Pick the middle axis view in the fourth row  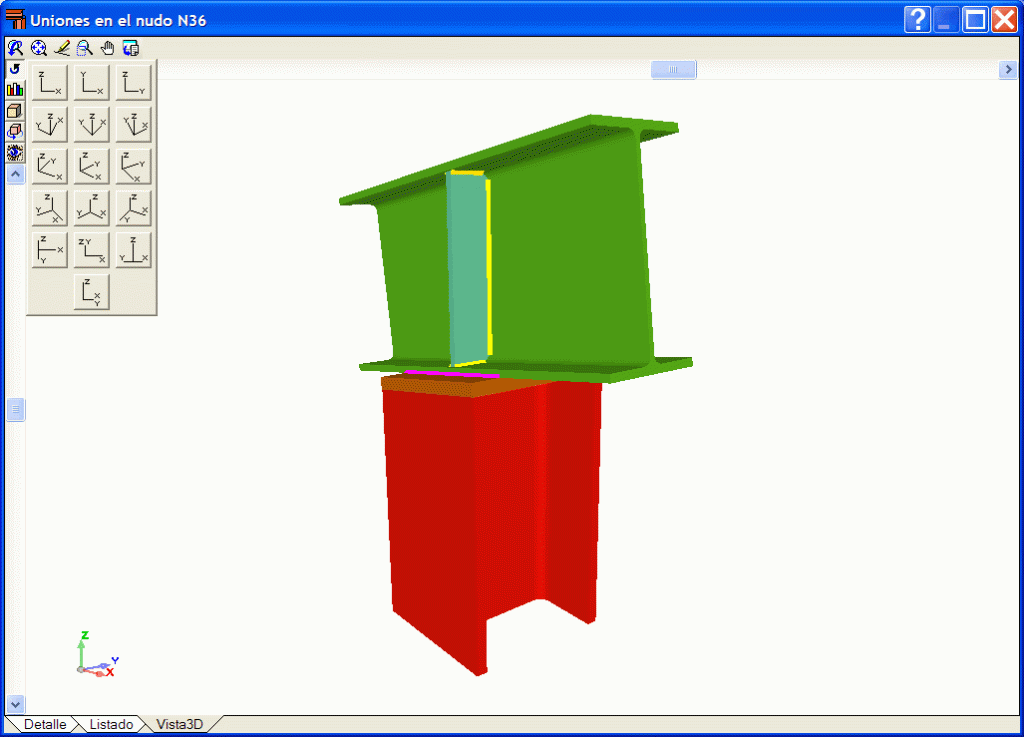coord(91,208)
